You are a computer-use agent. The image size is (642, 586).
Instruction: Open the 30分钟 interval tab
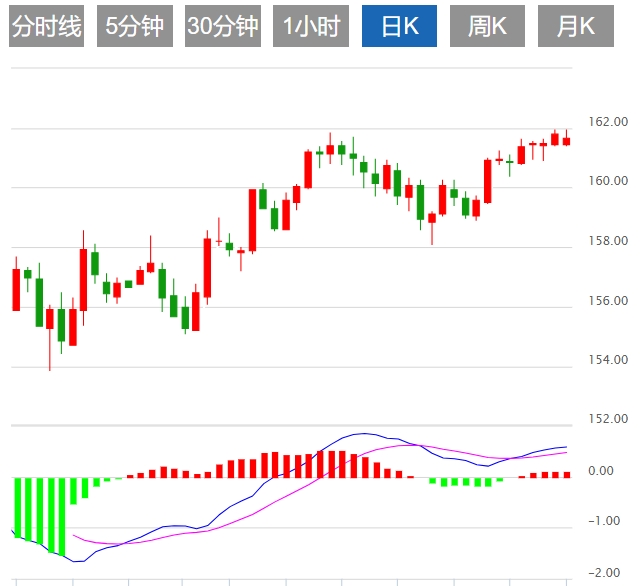[222, 26]
